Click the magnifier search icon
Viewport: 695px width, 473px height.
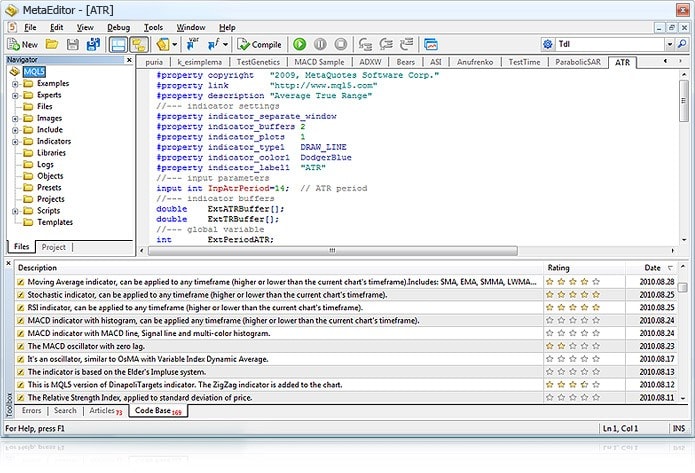(682, 44)
